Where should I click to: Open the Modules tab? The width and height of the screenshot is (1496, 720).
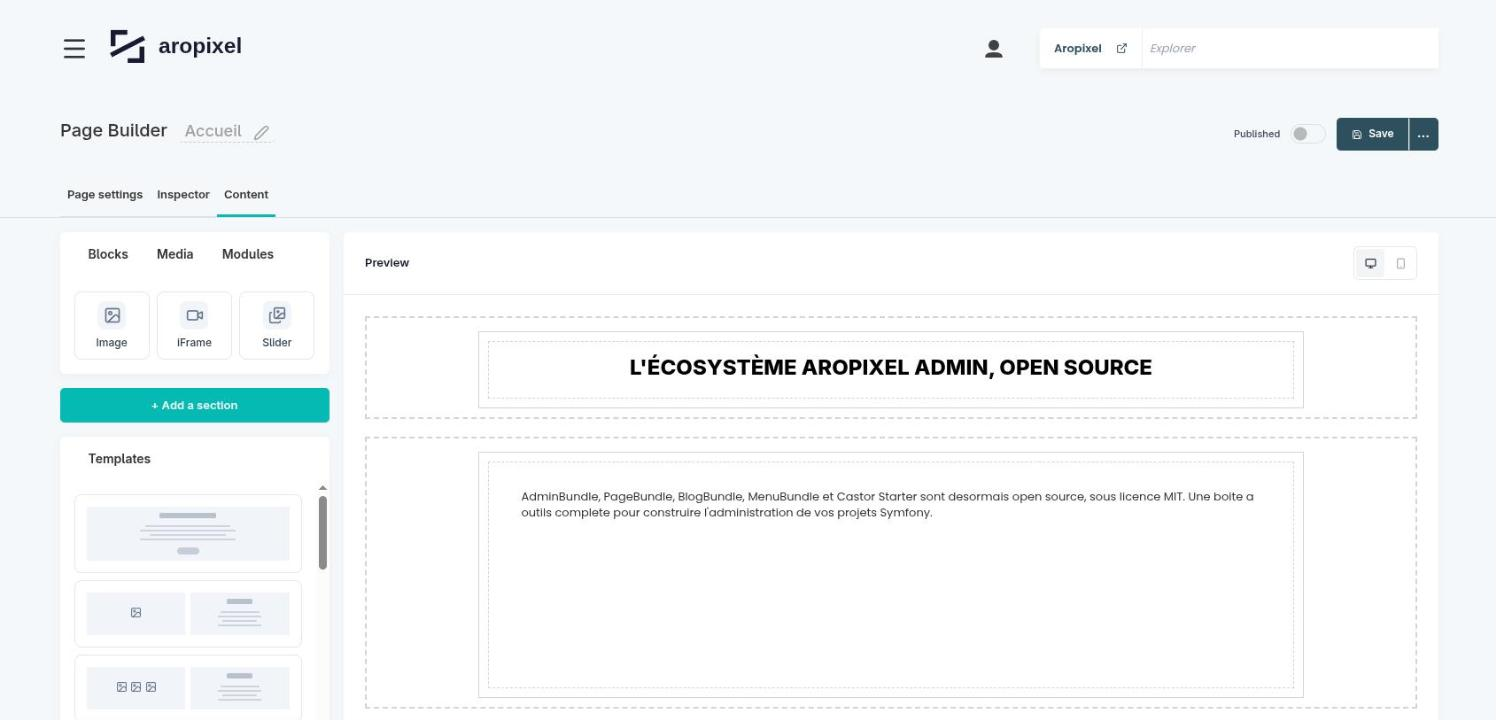248,254
